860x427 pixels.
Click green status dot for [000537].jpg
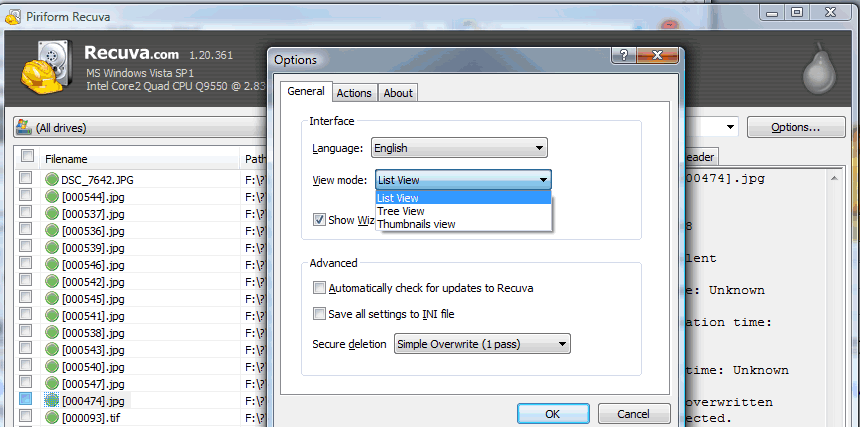(52, 213)
